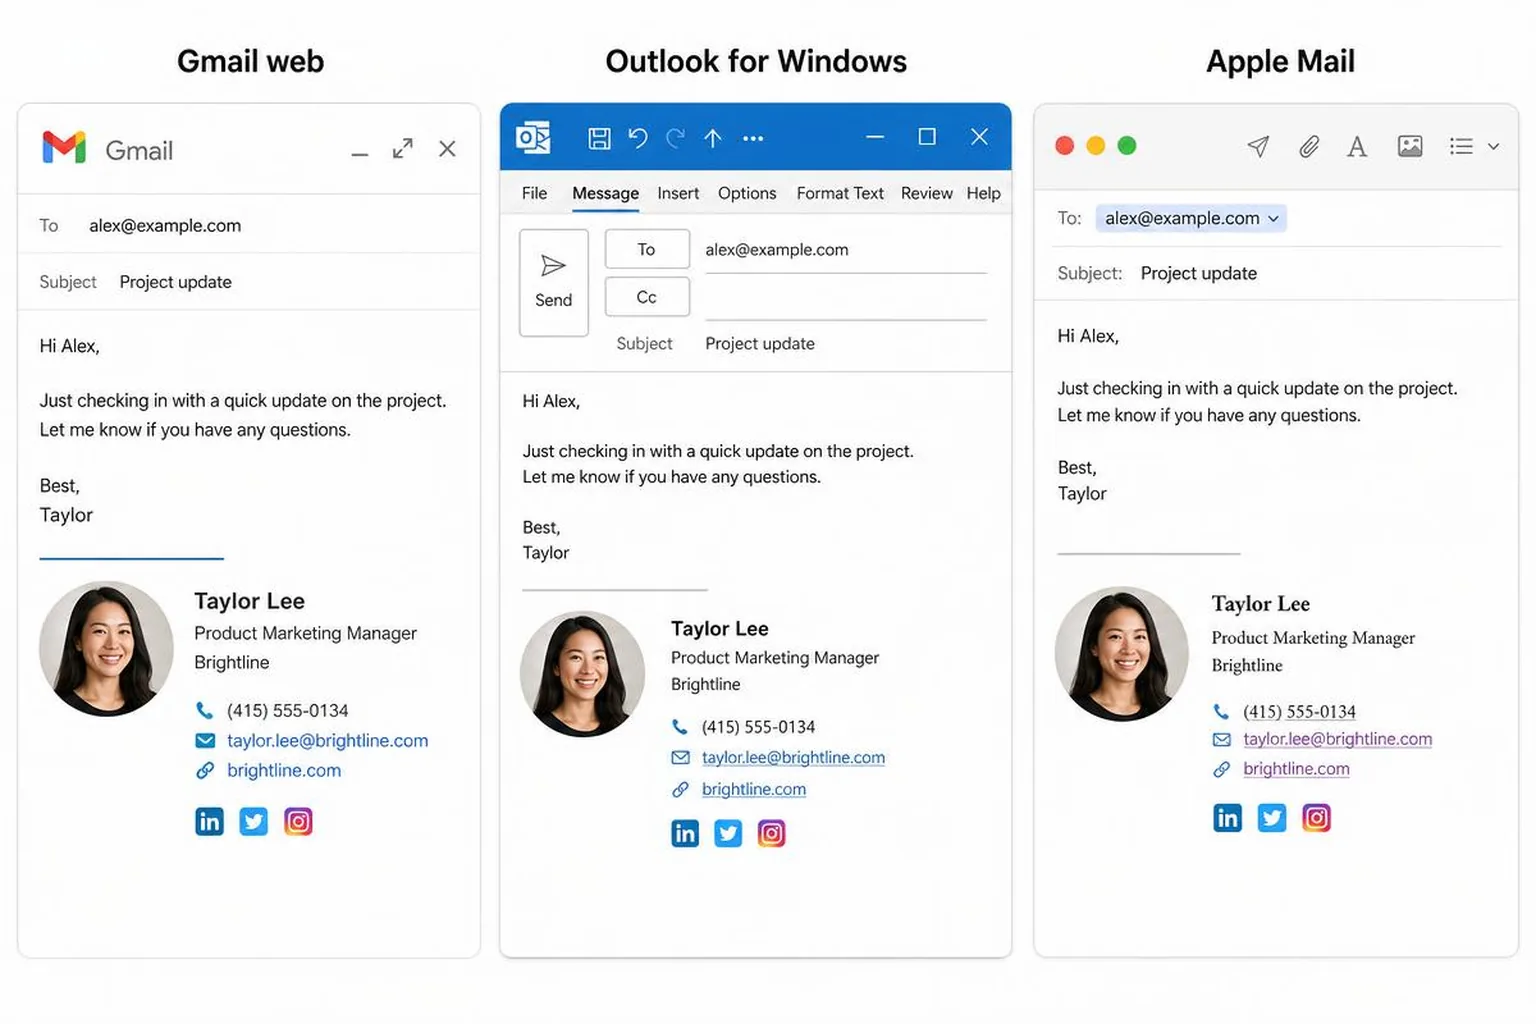Click the taylor.lee@brightline.com link in Gmail signature

[x=327, y=741]
